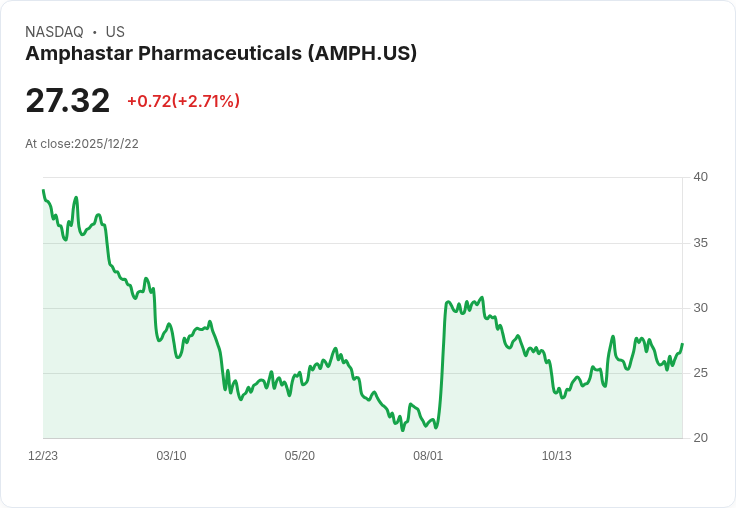Click the 12/23 x-axis date label
The image size is (736, 508).
click(43, 455)
